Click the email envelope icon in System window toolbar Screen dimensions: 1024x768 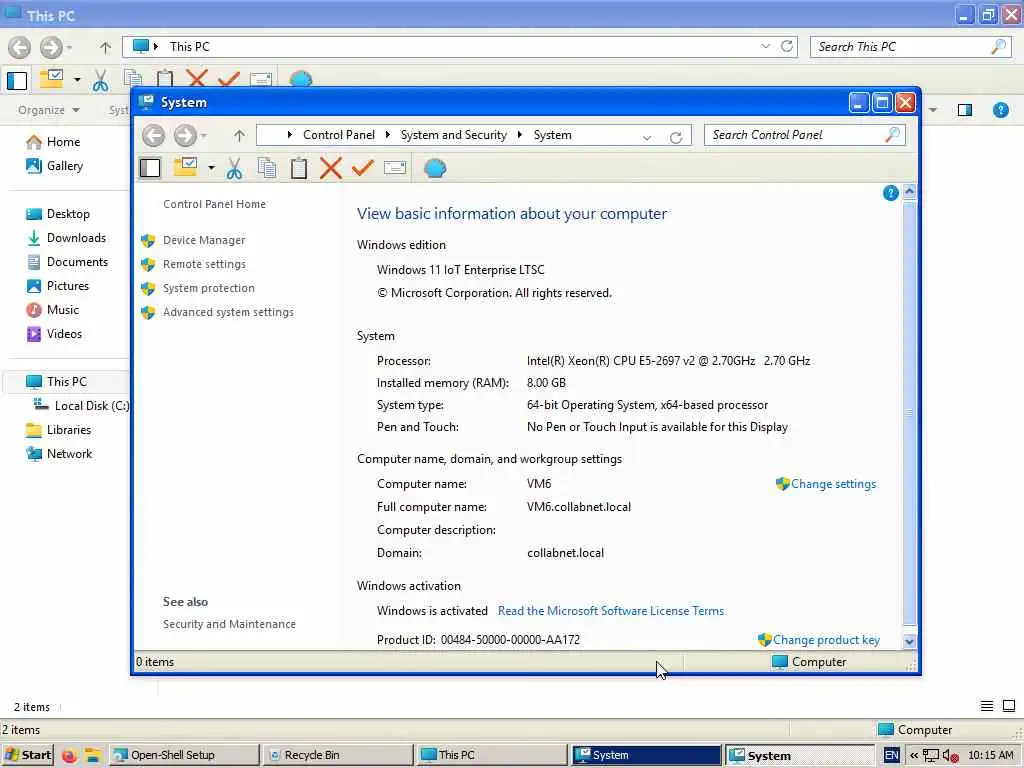click(395, 168)
